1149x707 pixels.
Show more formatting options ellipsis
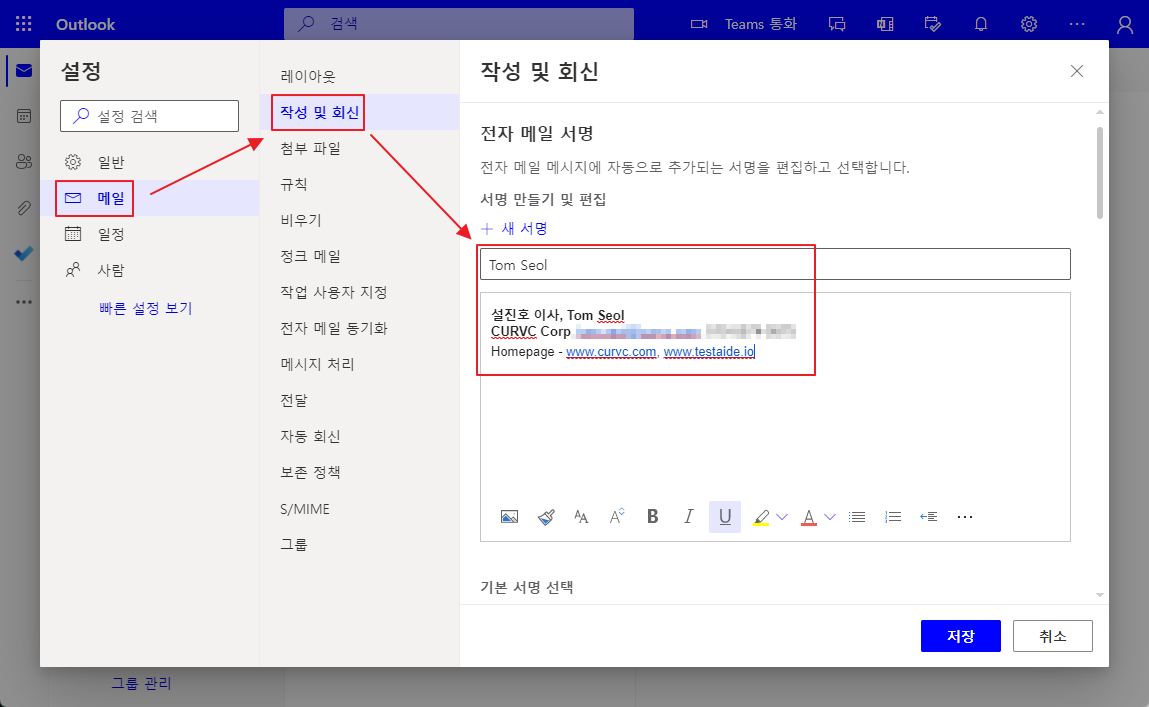point(965,517)
